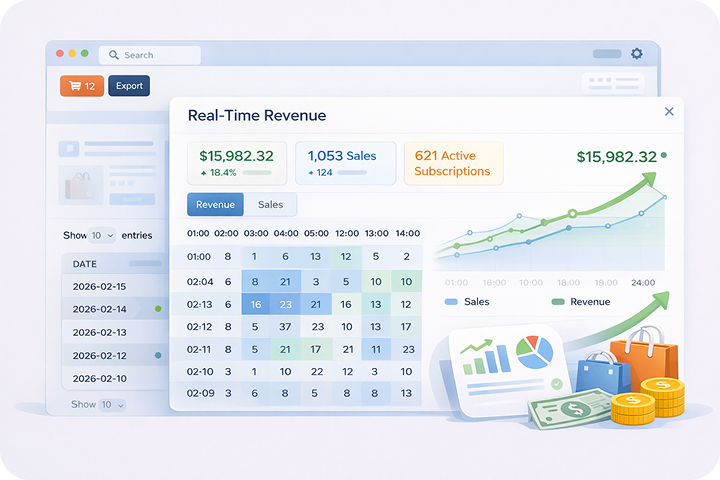Click the orange shopping cart icon

click(73, 86)
